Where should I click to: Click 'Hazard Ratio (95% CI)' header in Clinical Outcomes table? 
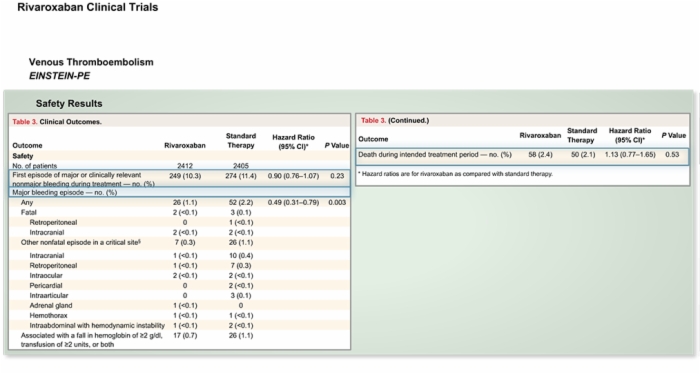point(293,142)
